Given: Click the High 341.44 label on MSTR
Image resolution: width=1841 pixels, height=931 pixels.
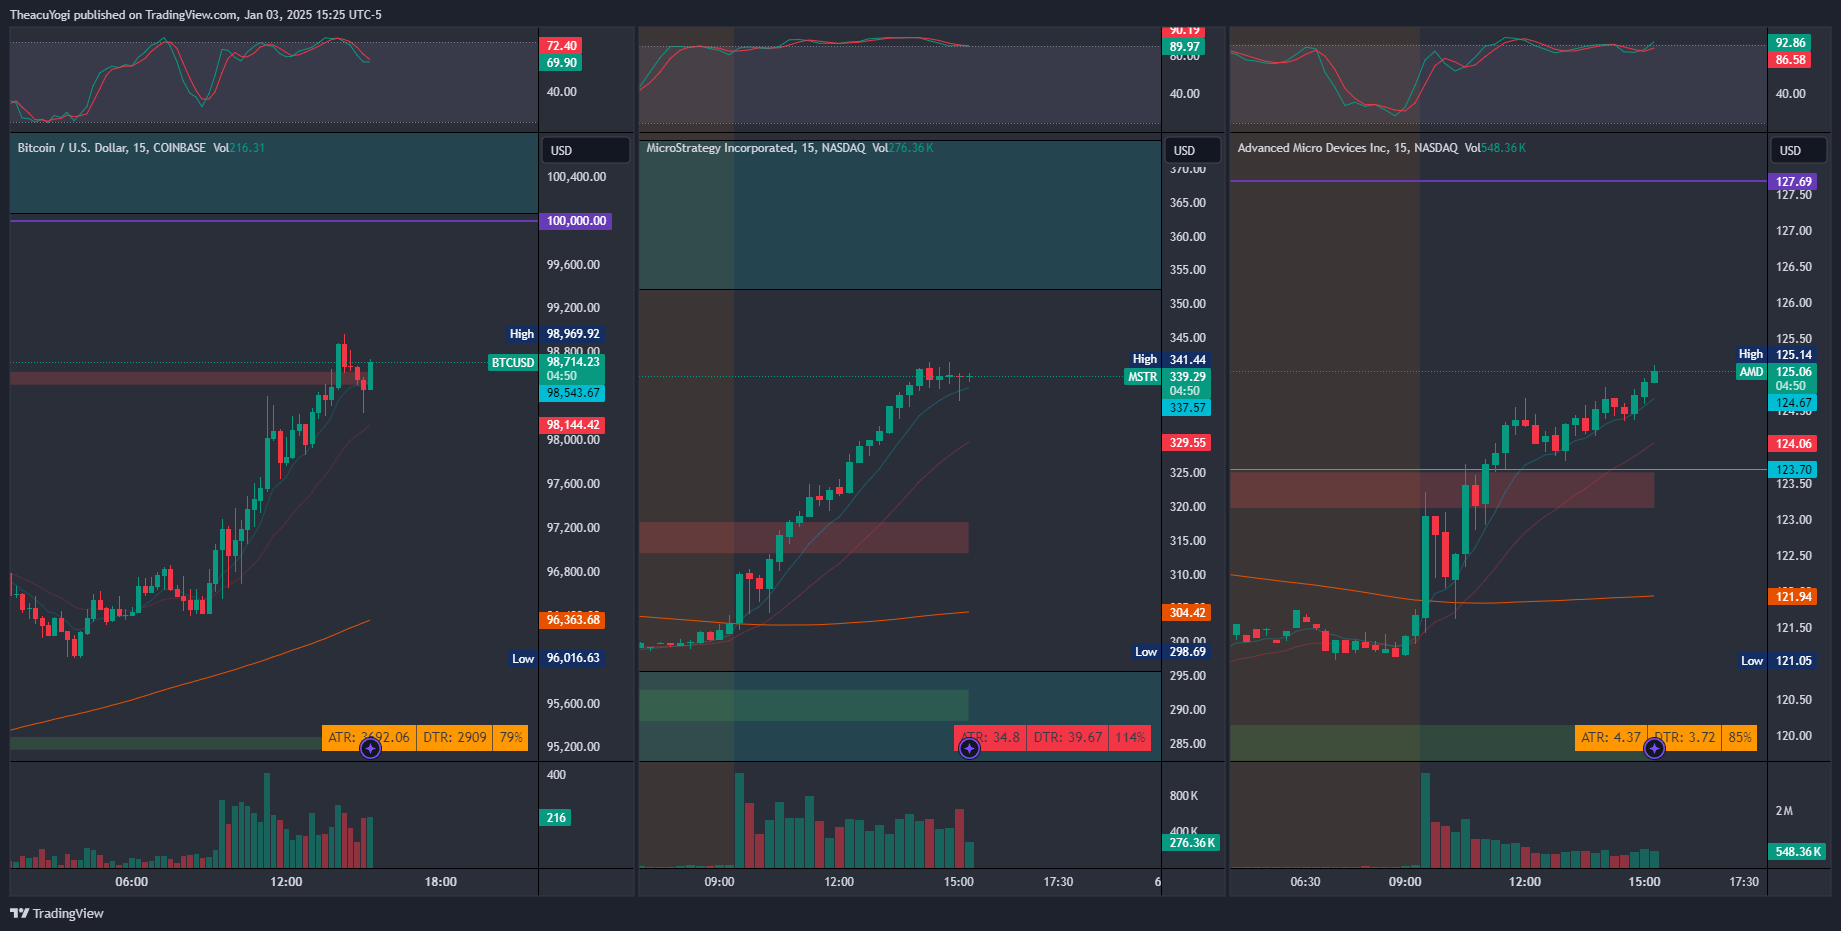Looking at the screenshot, I should [x=1170, y=359].
